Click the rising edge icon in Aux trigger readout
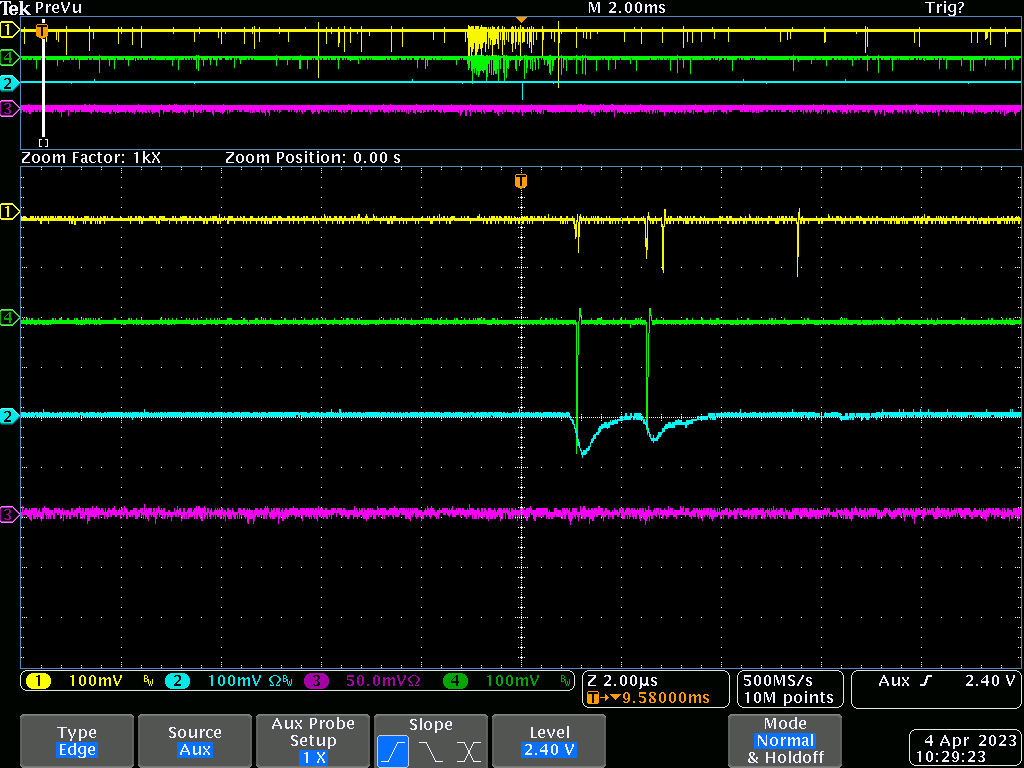This screenshot has width=1024, height=768. click(x=925, y=681)
